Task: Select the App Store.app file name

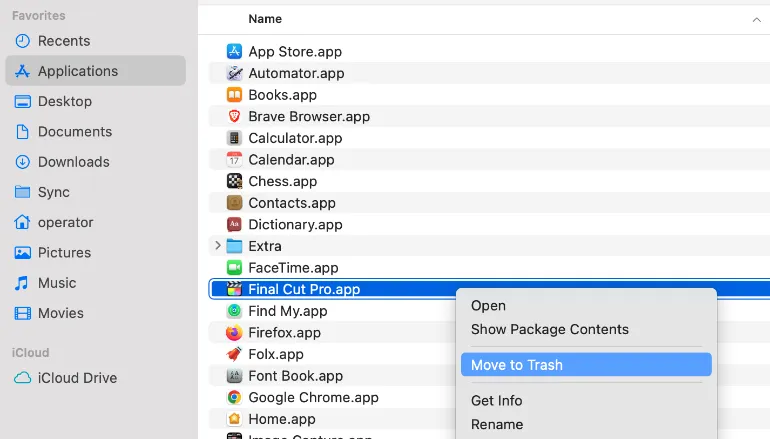Action: pyautogui.click(x=295, y=52)
